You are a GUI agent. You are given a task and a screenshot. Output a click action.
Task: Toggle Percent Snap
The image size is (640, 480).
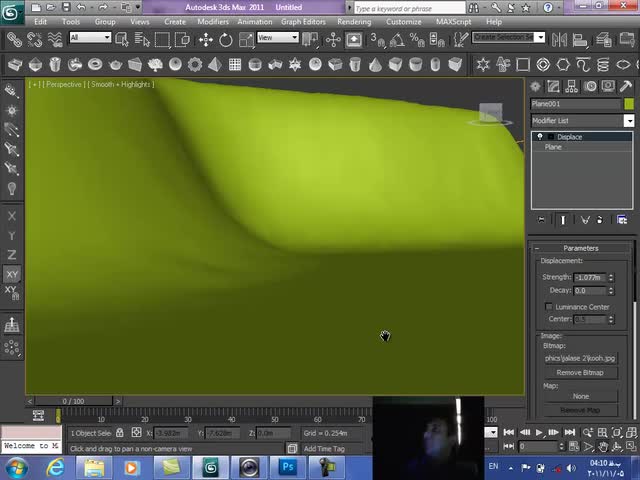417,40
